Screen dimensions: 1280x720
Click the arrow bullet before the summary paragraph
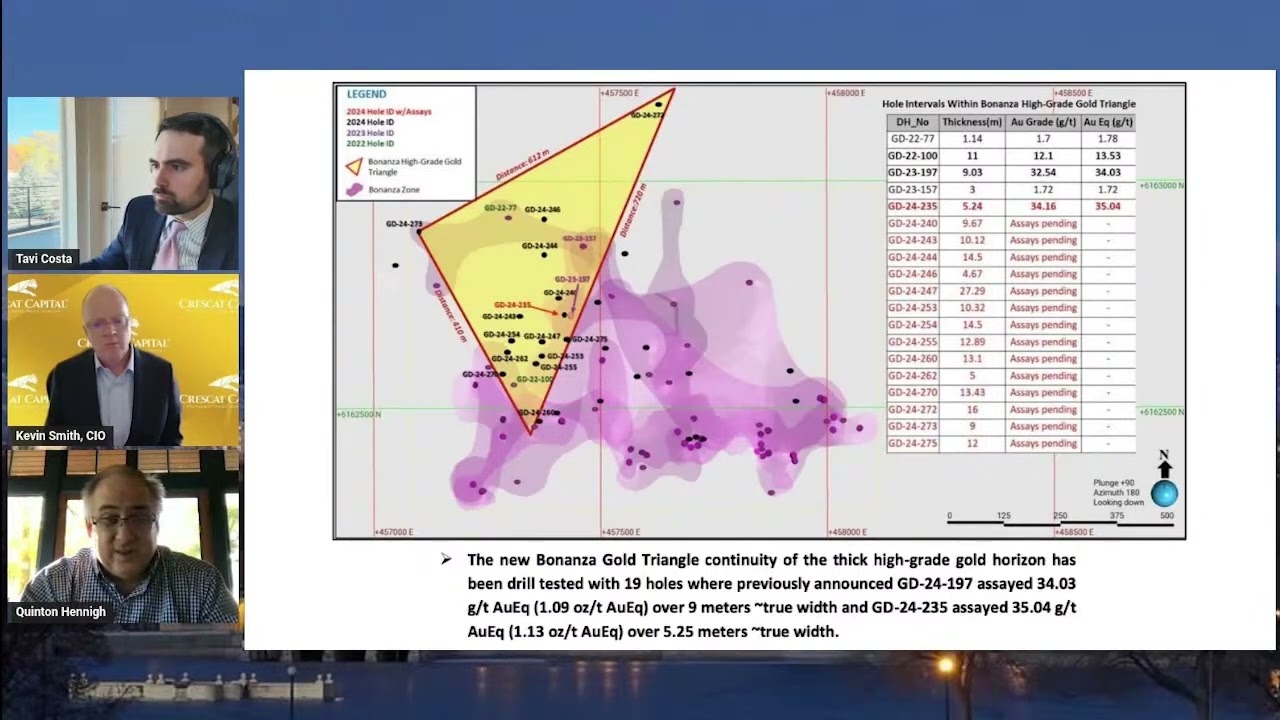(446, 559)
